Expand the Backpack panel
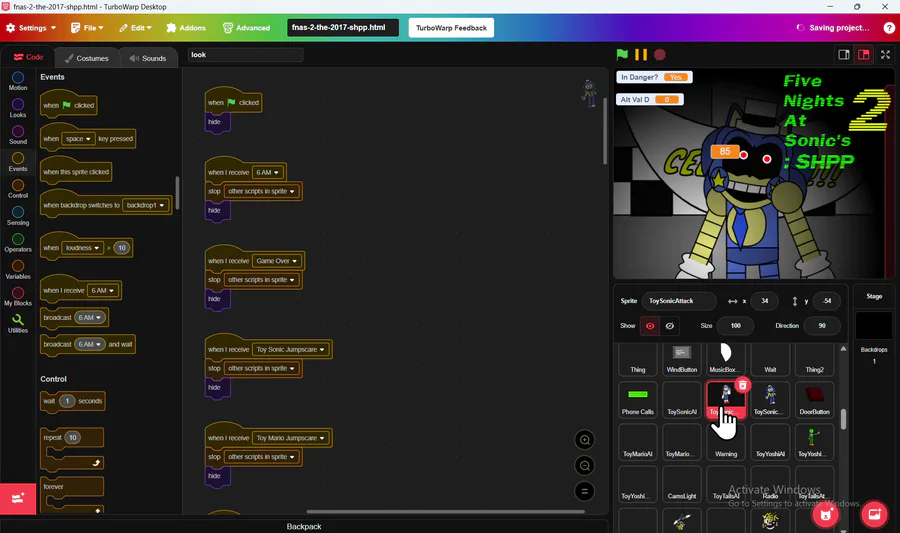 click(x=304, y=526)
